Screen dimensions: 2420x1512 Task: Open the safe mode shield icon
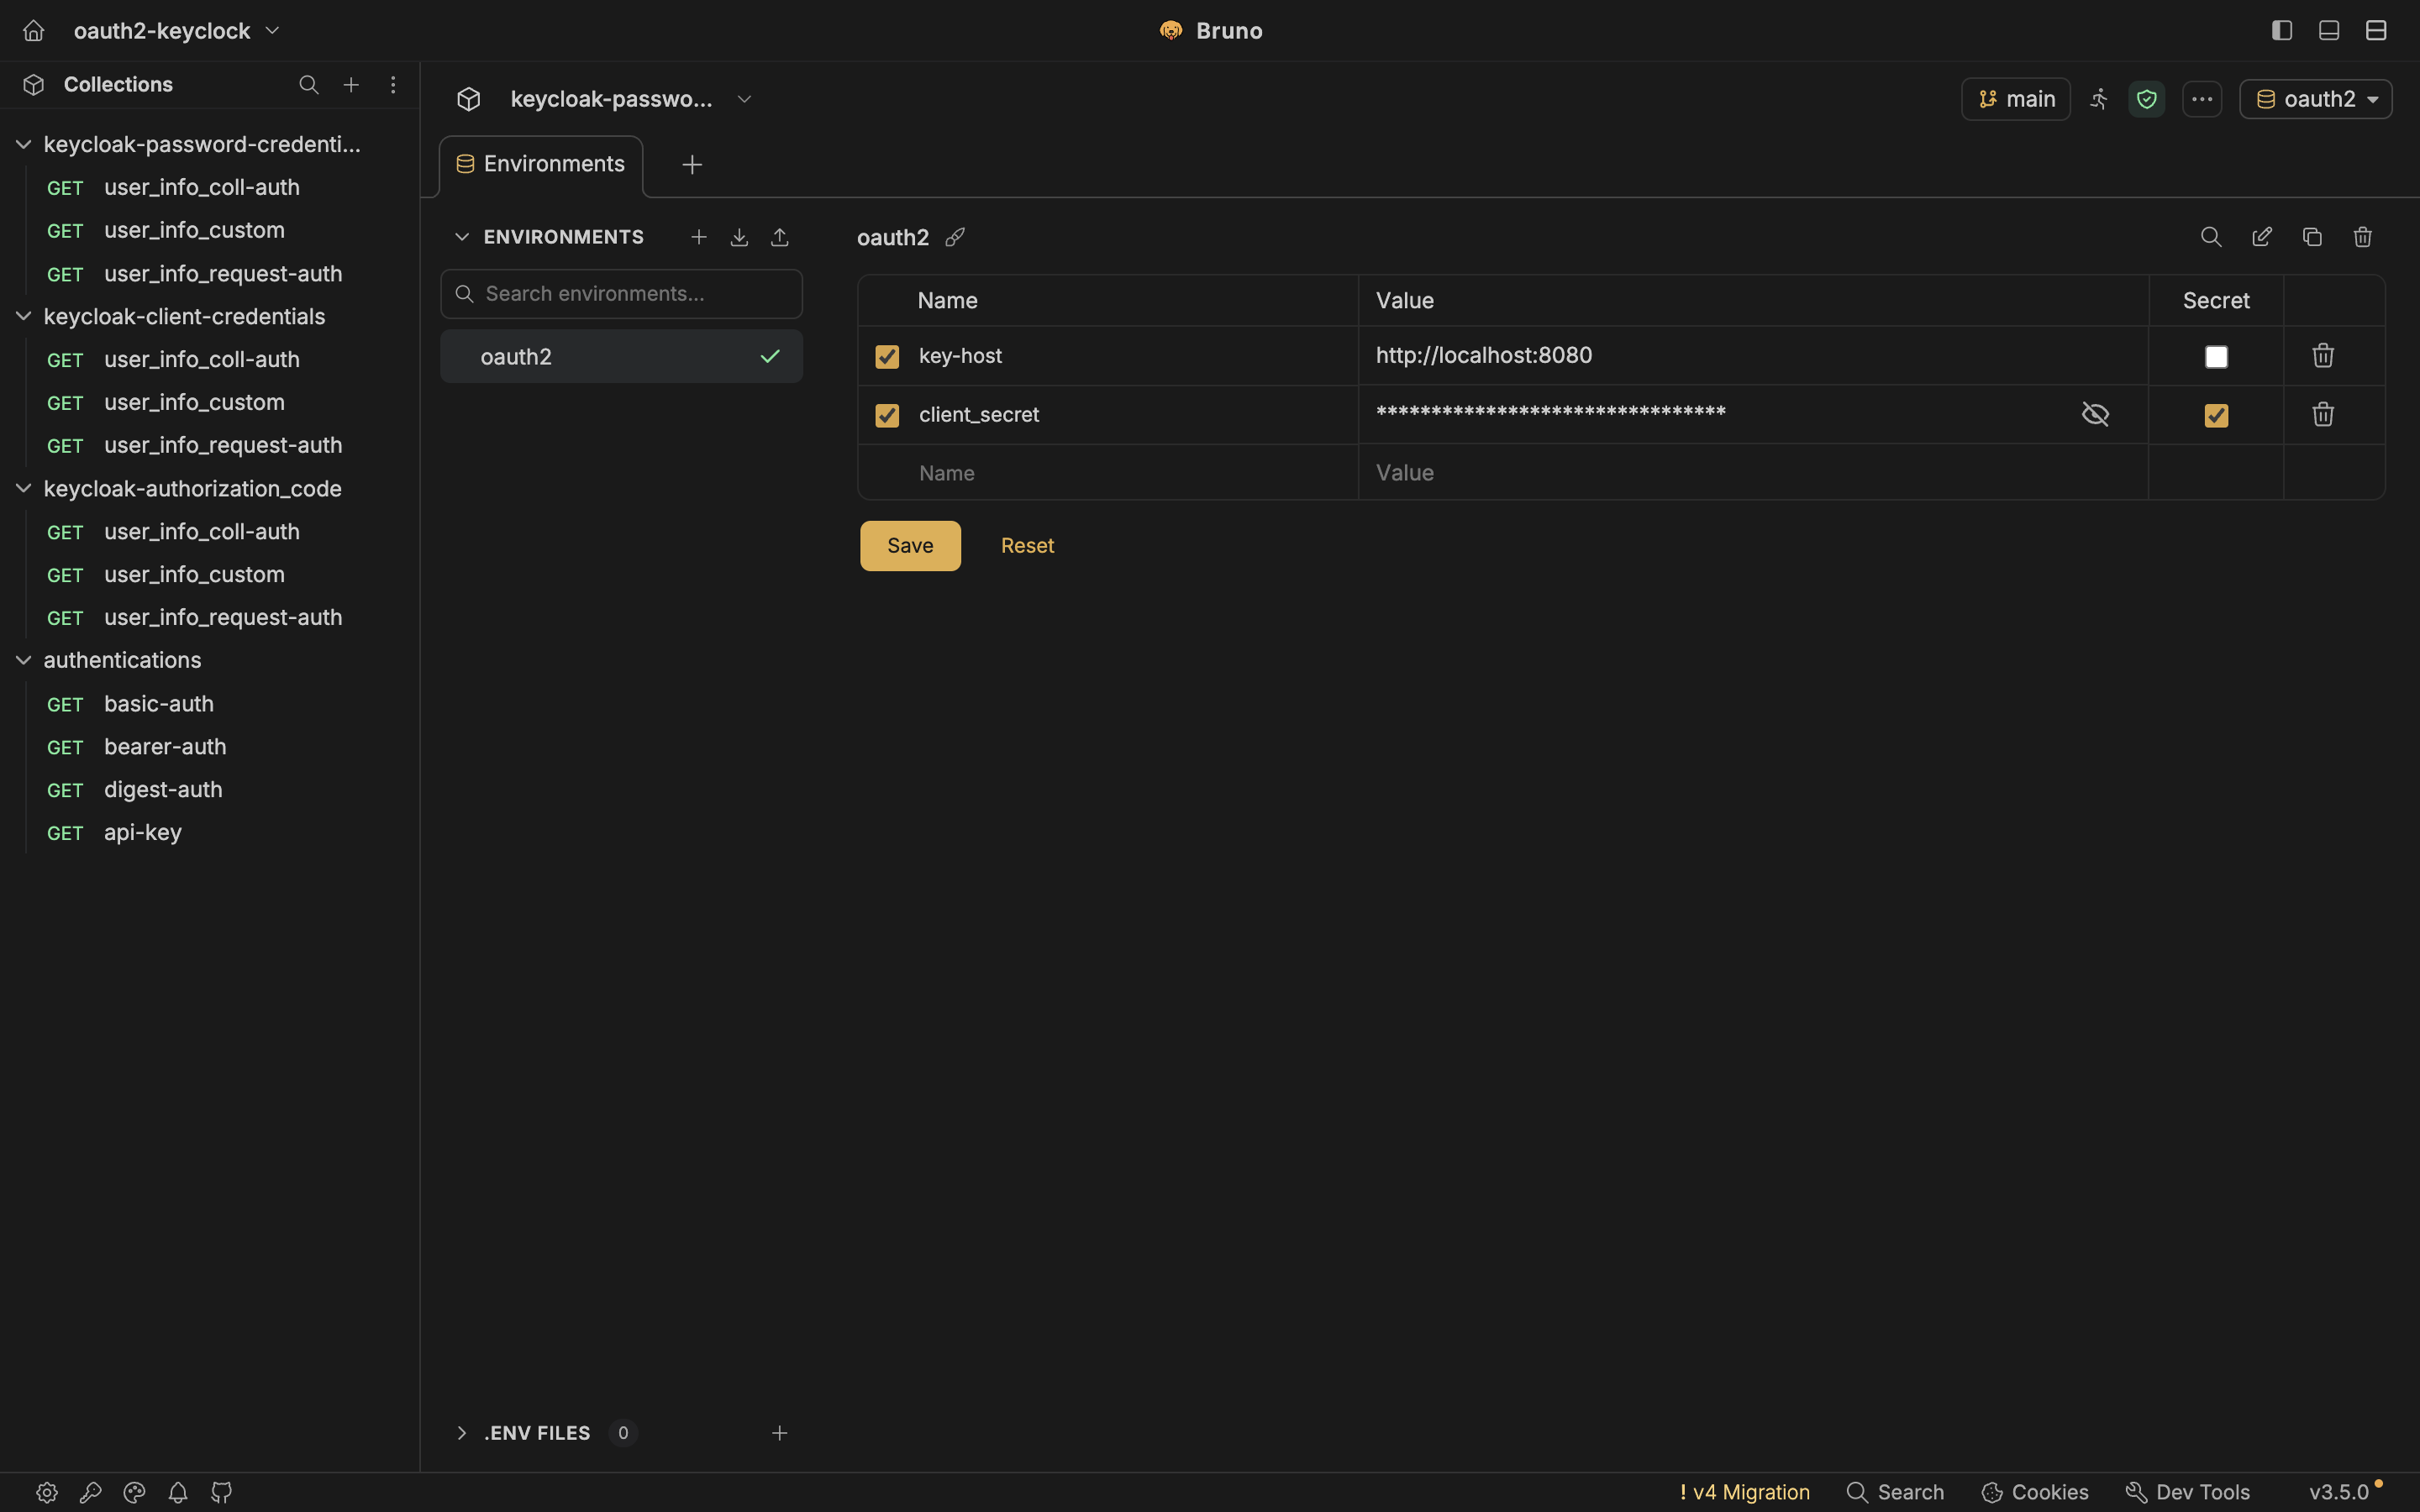pos(2147,99)
